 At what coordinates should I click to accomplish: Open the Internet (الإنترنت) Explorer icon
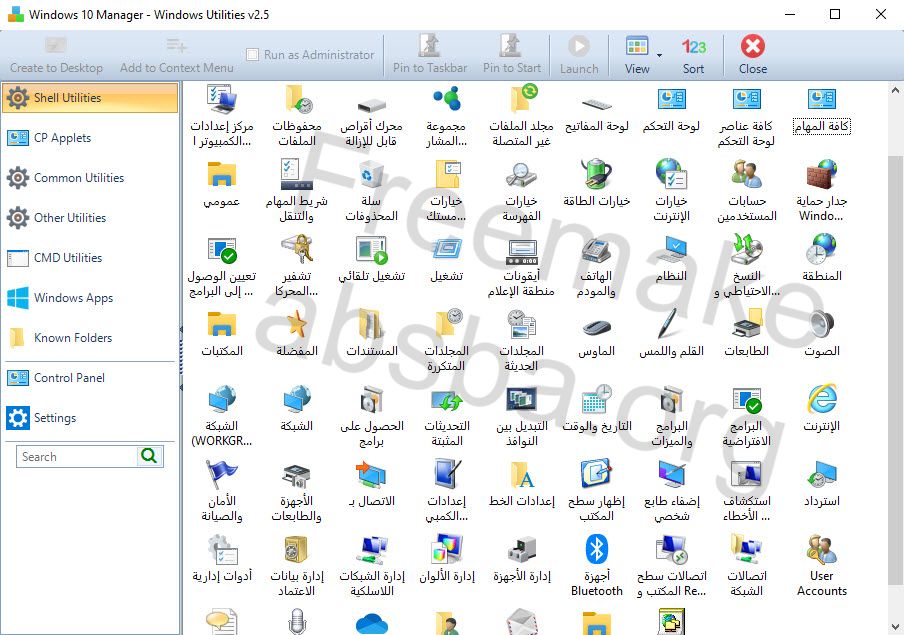[822, 399]
